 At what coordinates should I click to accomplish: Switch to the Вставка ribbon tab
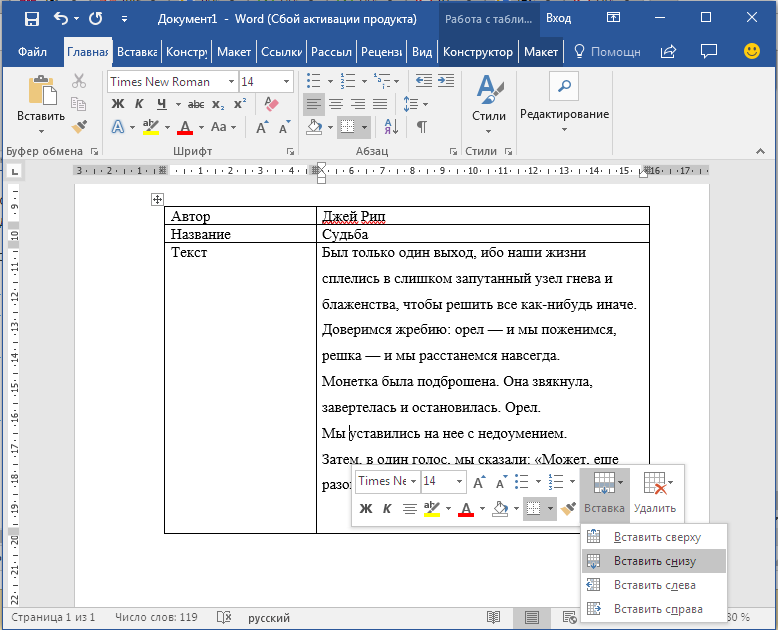[x=137, y=52]
